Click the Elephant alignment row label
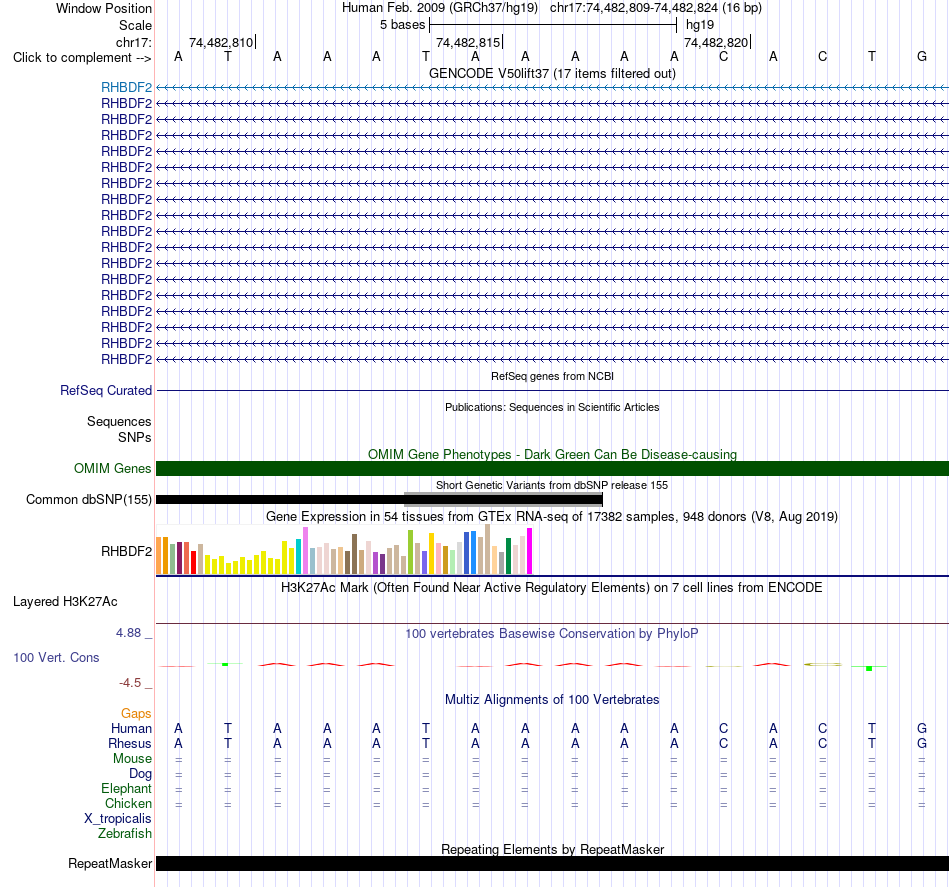 [x=126, y=788]
